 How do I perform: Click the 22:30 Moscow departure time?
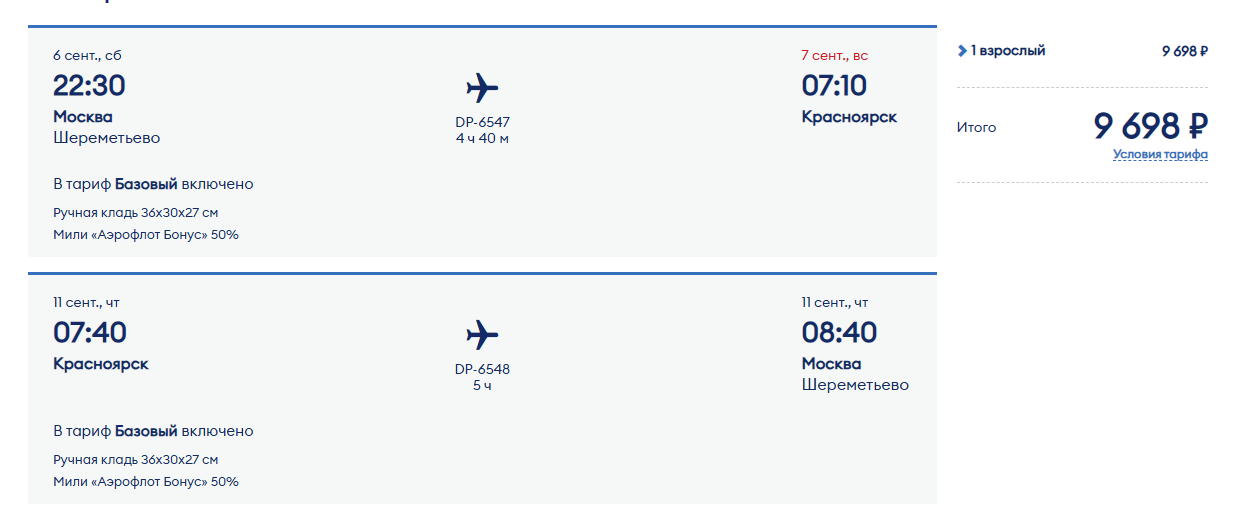pos(89,85)
